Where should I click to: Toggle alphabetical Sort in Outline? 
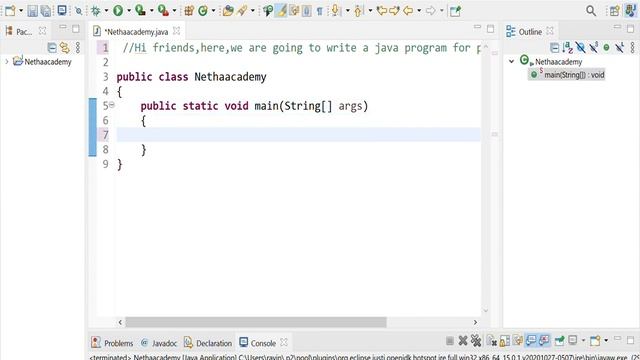(567, 48)
